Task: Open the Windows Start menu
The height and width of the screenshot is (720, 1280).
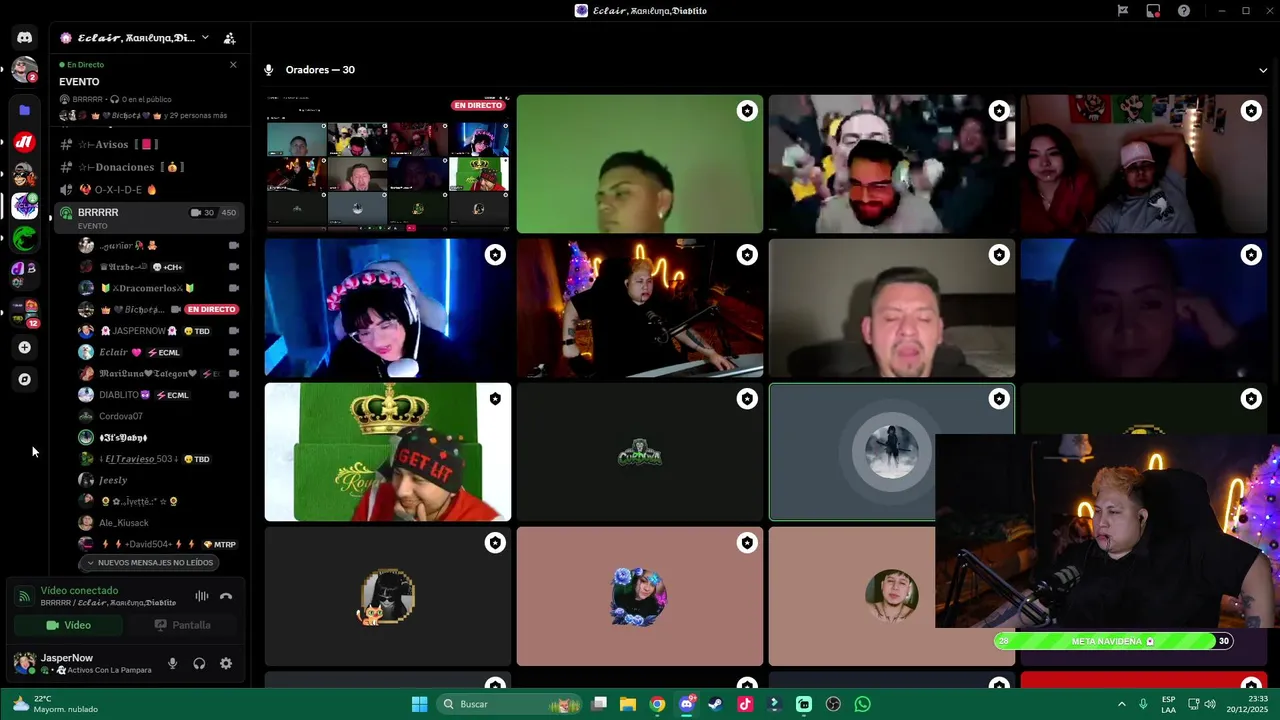Action: [x=420, y=704]
